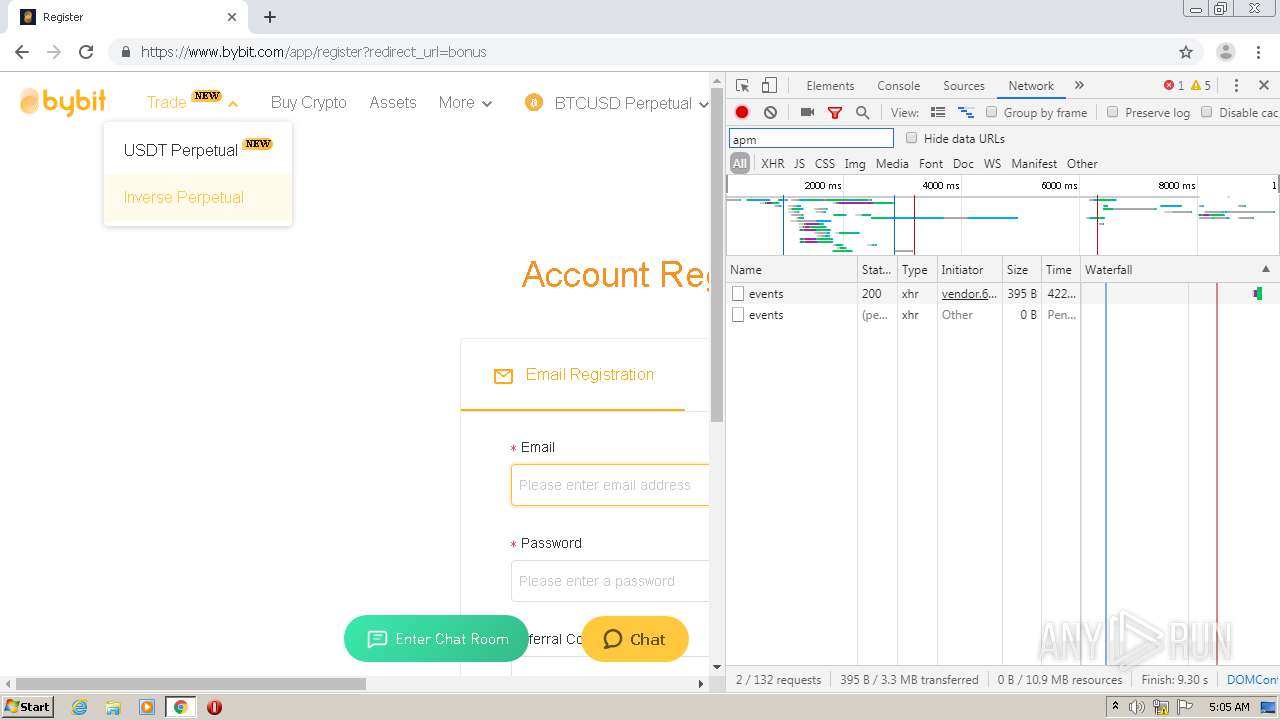Click volume icon in system tray
Screen dimensions: 1280x720
click(x=1137, y=707)
